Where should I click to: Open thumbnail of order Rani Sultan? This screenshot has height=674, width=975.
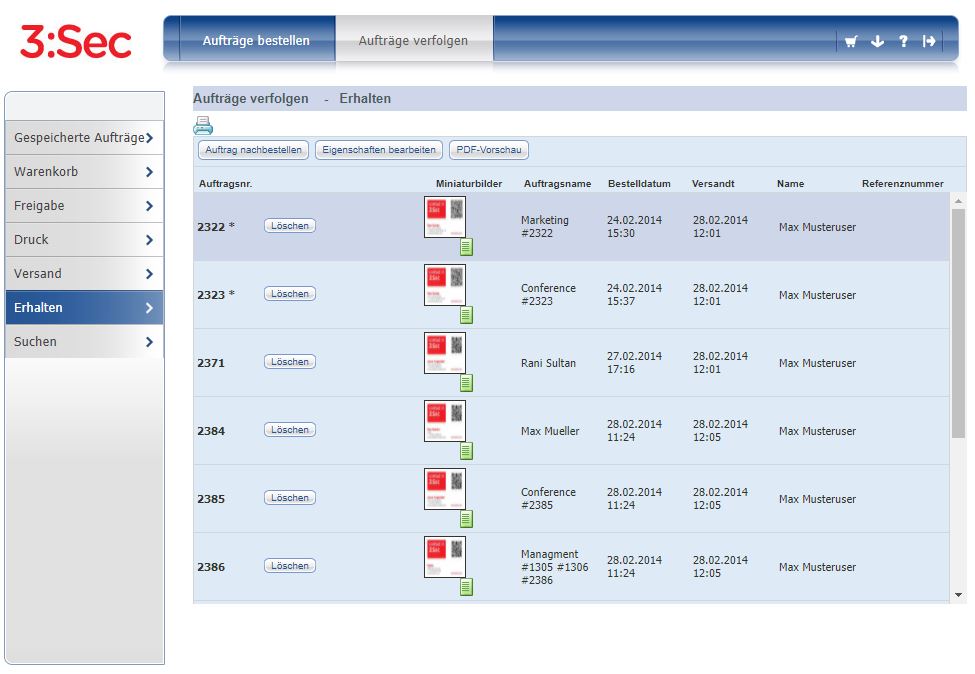coord(445,353)
